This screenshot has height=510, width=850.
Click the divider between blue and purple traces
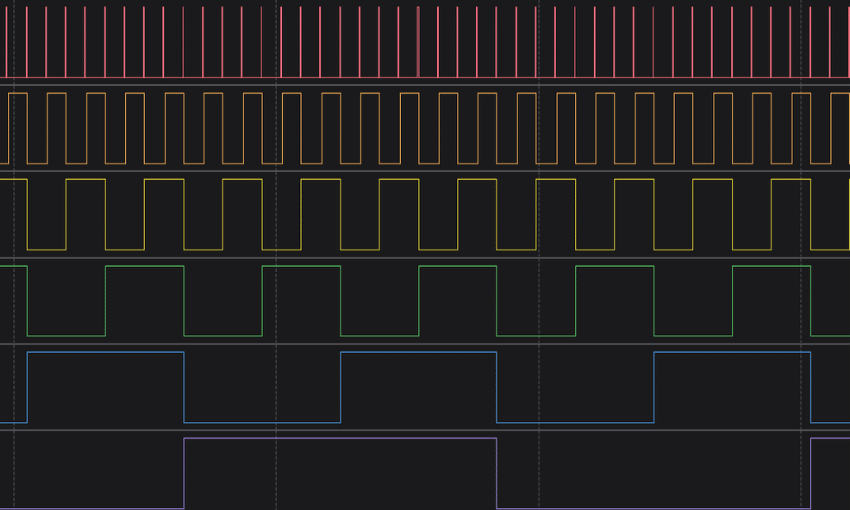click(x=425, y=430)
